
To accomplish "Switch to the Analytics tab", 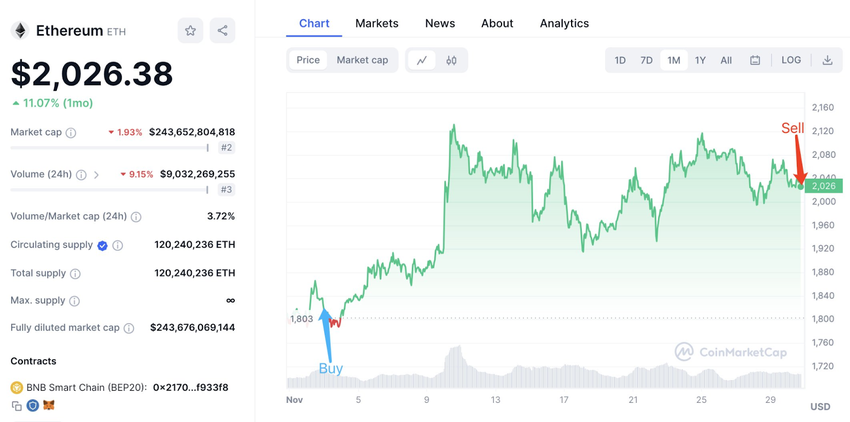I will [x=564, y=23].
